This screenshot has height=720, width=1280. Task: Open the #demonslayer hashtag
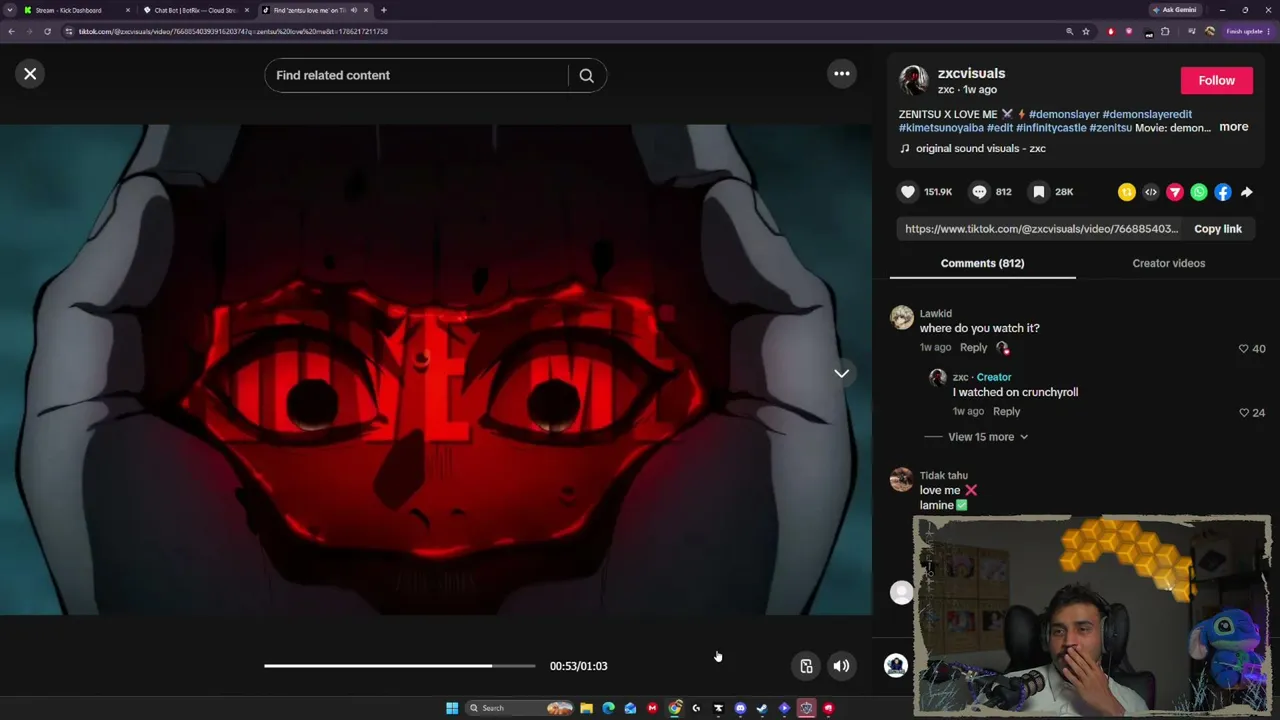(1064, 114)
